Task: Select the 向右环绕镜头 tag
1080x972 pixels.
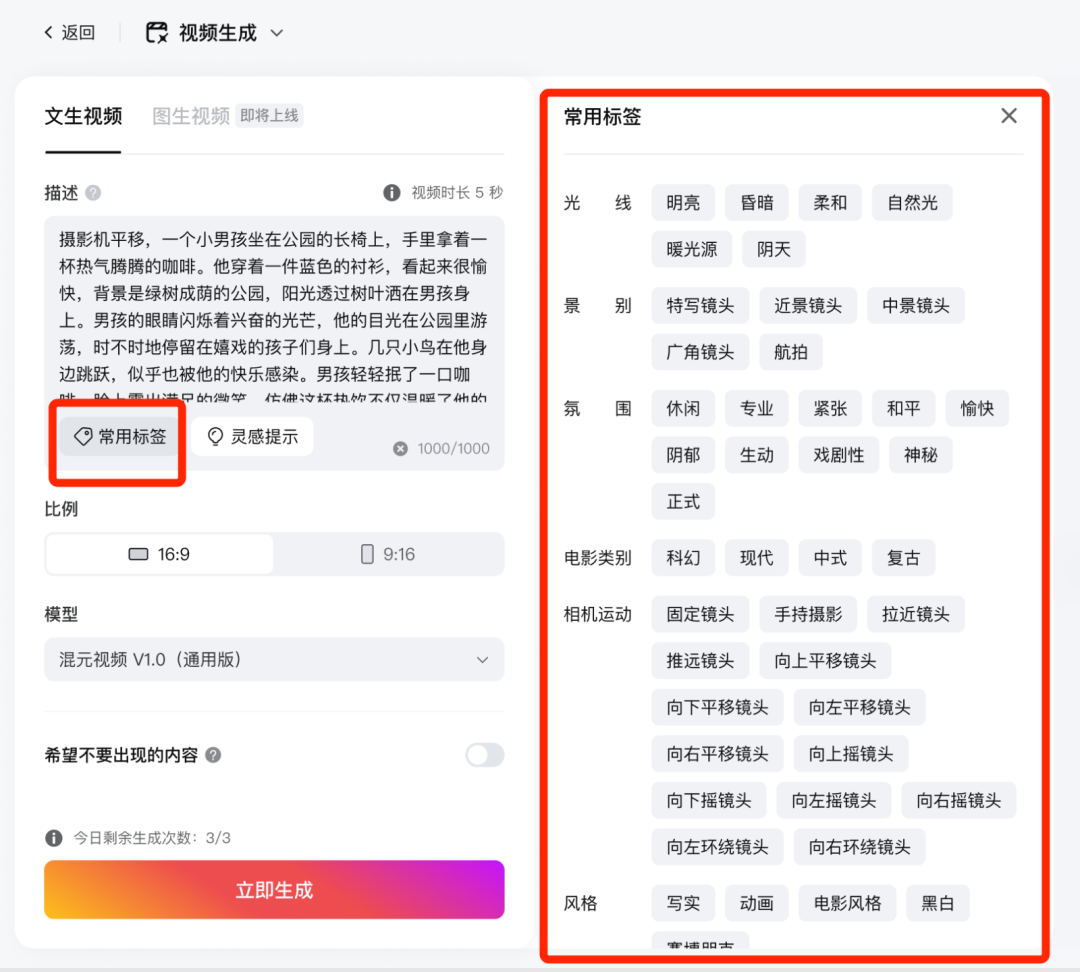Action: point(860,847)
